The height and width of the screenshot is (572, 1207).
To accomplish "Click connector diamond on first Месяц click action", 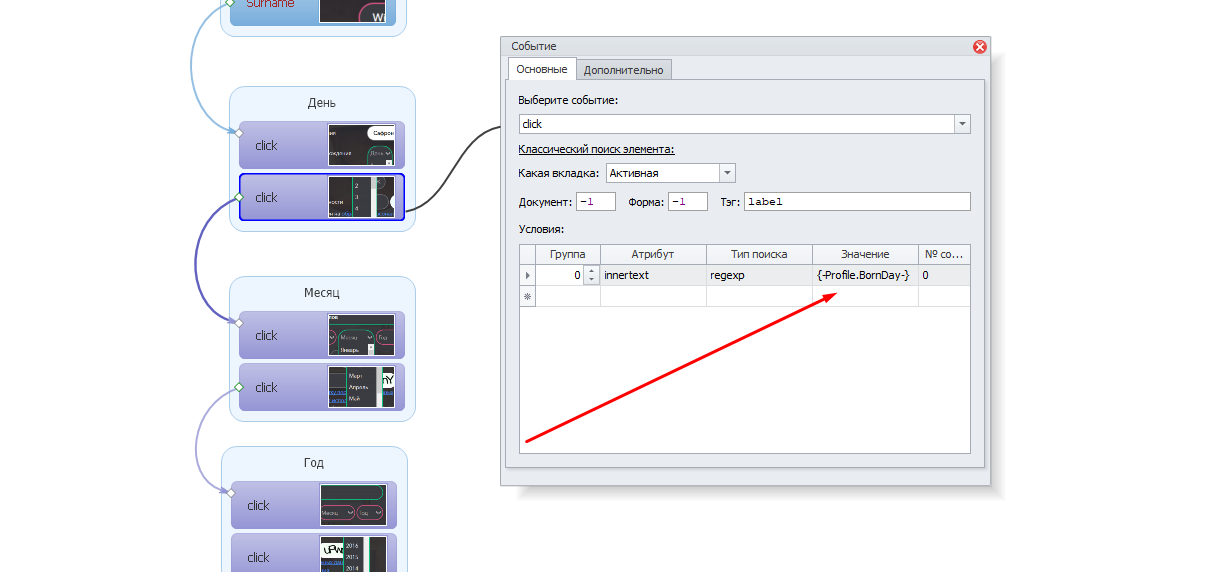I will click(x=239, y=322).
